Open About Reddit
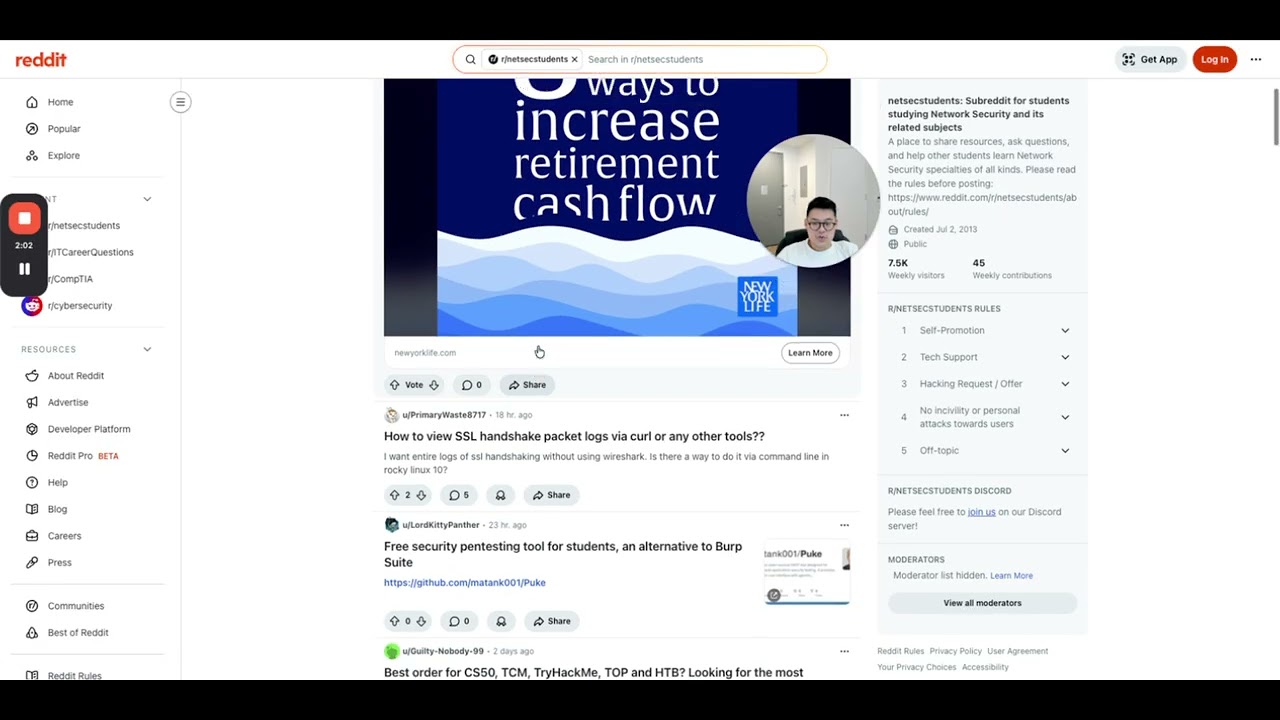This screenshot has height=720, width=1280. point(76,376)
